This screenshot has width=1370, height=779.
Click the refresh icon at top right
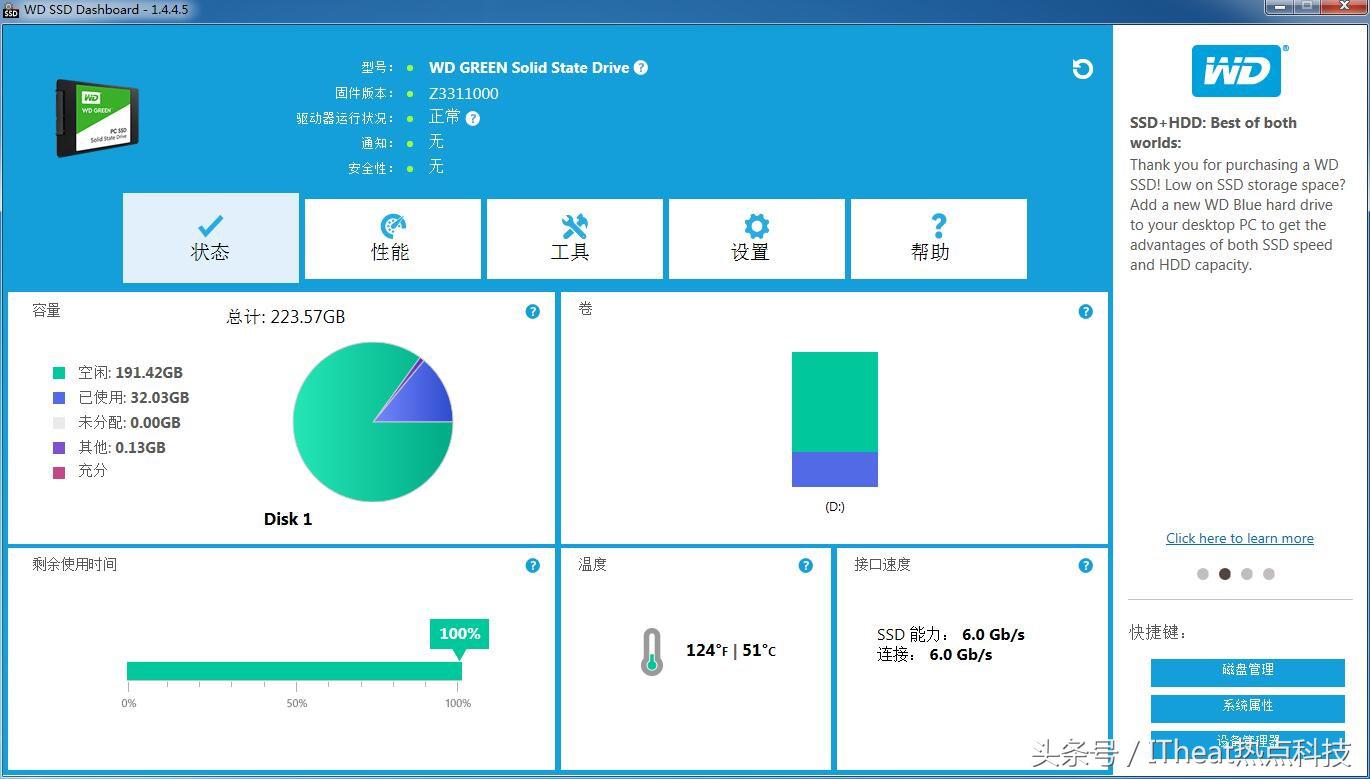pos(1083,69)
